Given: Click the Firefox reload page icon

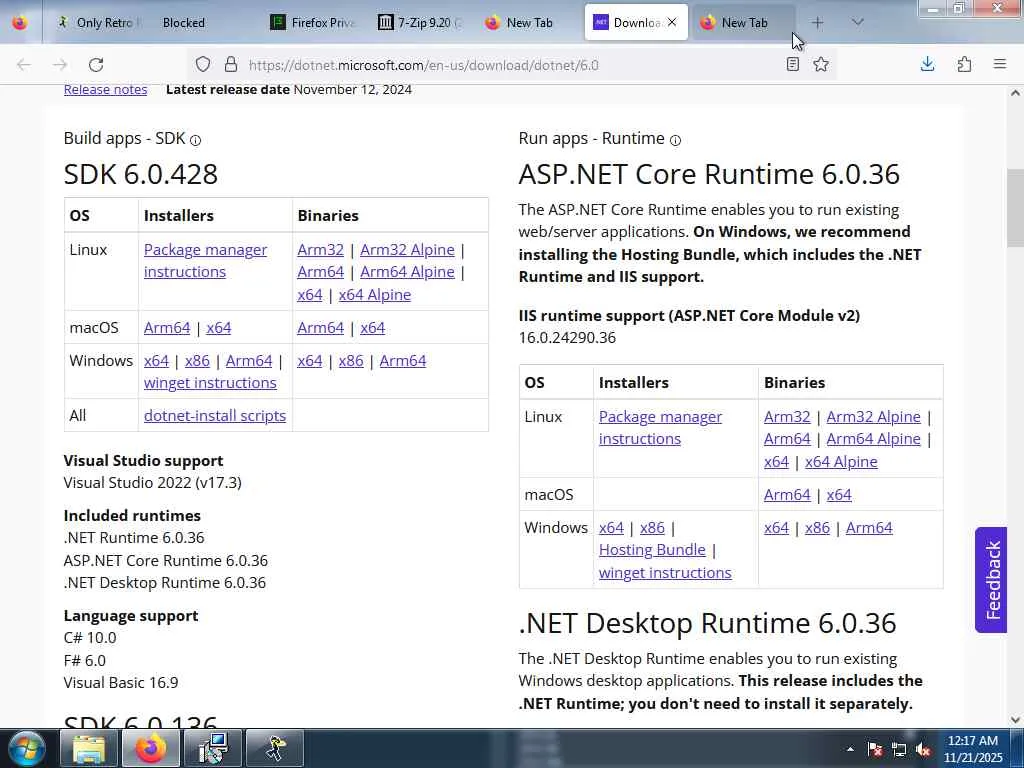Looking at the screenshot, I should pyautogui.click(x=96, y=65).
